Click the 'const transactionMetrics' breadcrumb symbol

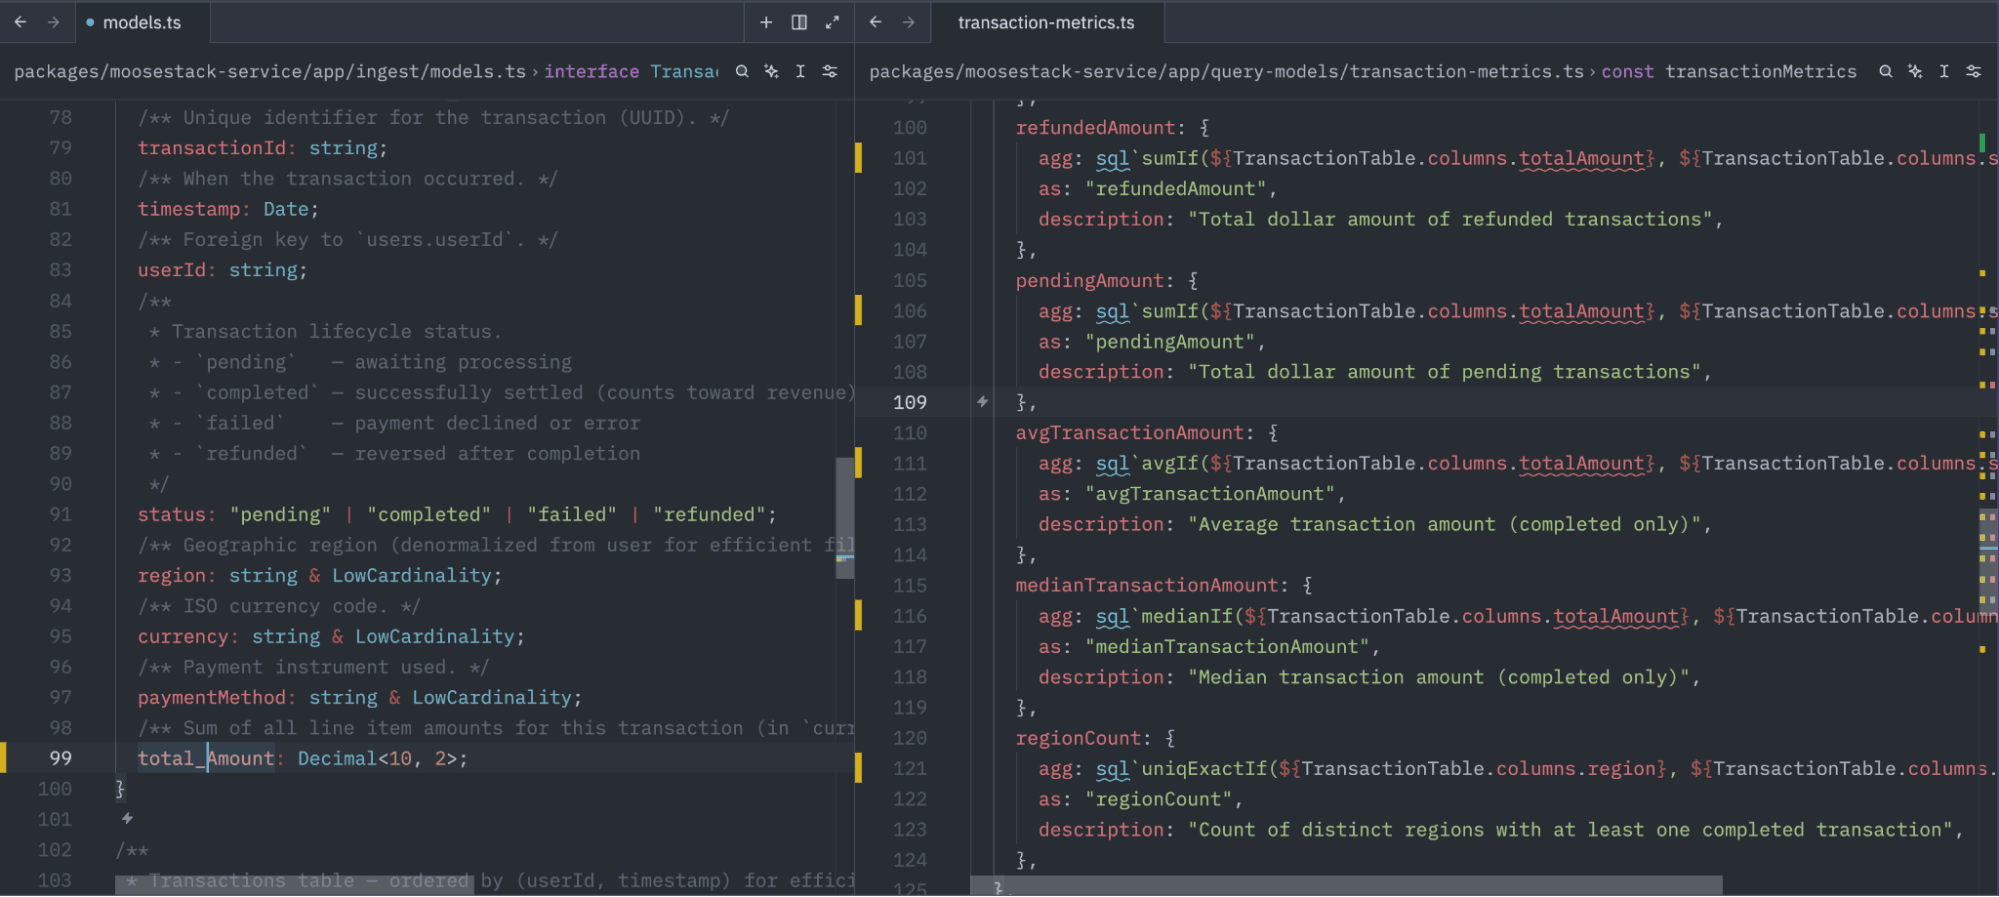pos(1728,71)
